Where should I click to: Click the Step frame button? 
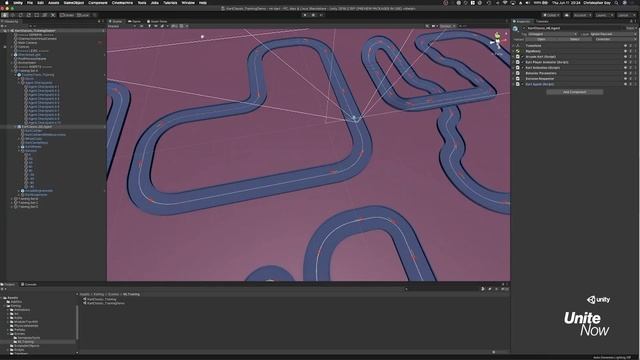click(x=321, y=15)
